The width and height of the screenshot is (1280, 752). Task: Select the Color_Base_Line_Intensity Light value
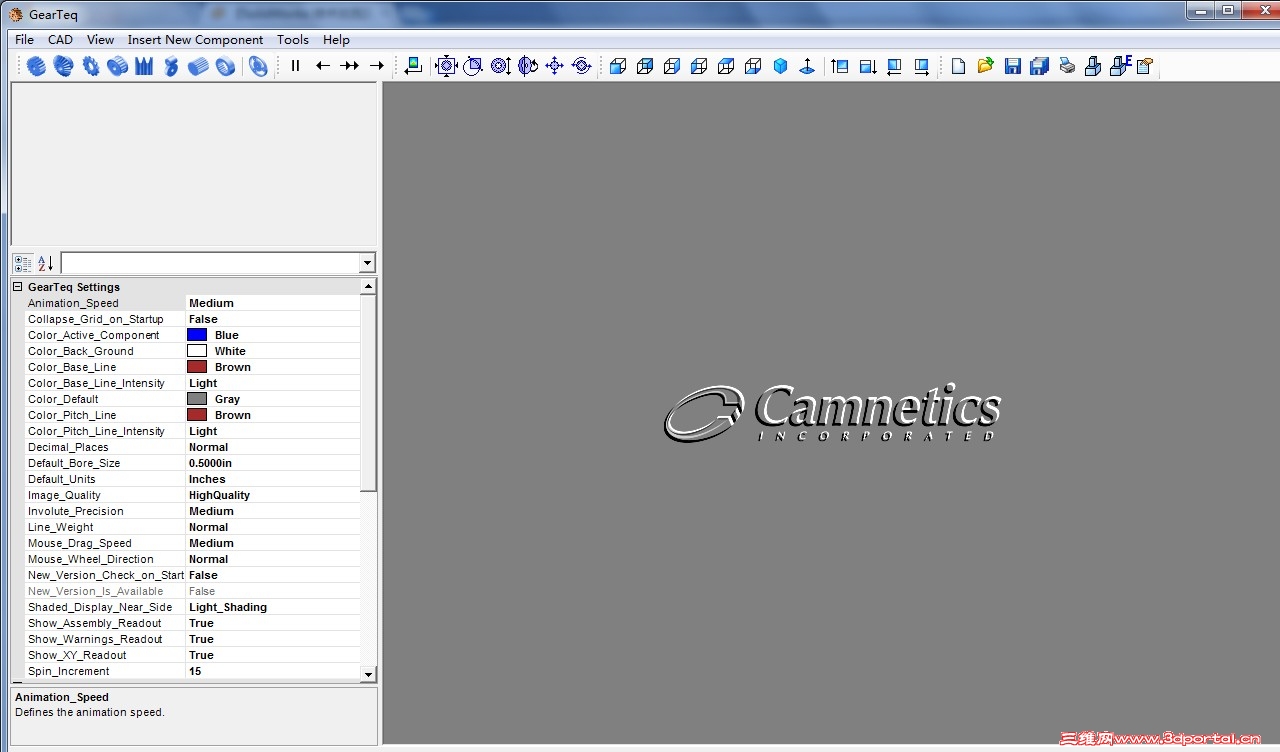click(272, 383)
